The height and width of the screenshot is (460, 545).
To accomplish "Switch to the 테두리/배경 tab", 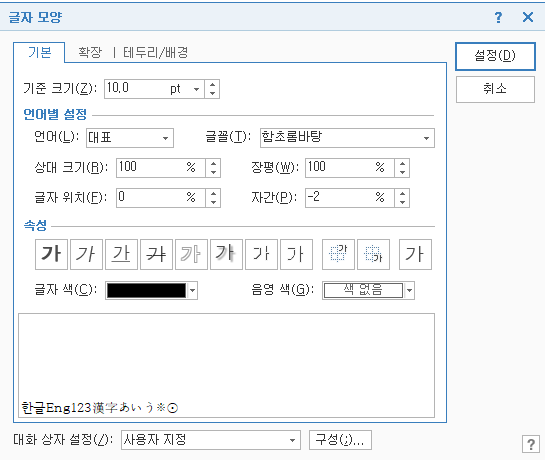I will click(x=155, y=53).
